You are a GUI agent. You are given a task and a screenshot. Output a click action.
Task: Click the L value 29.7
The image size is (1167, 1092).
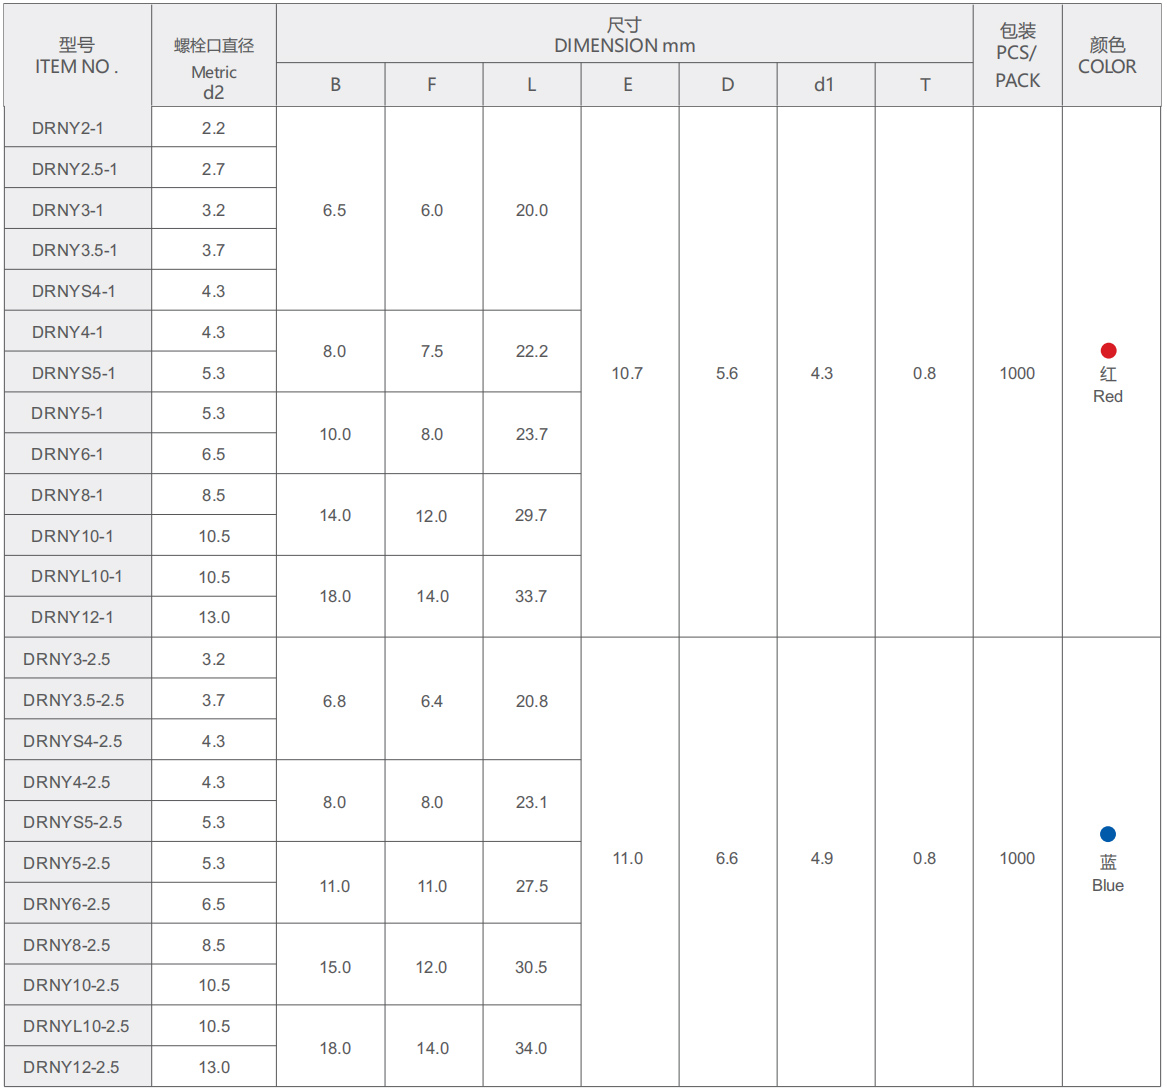coord(531,515)
